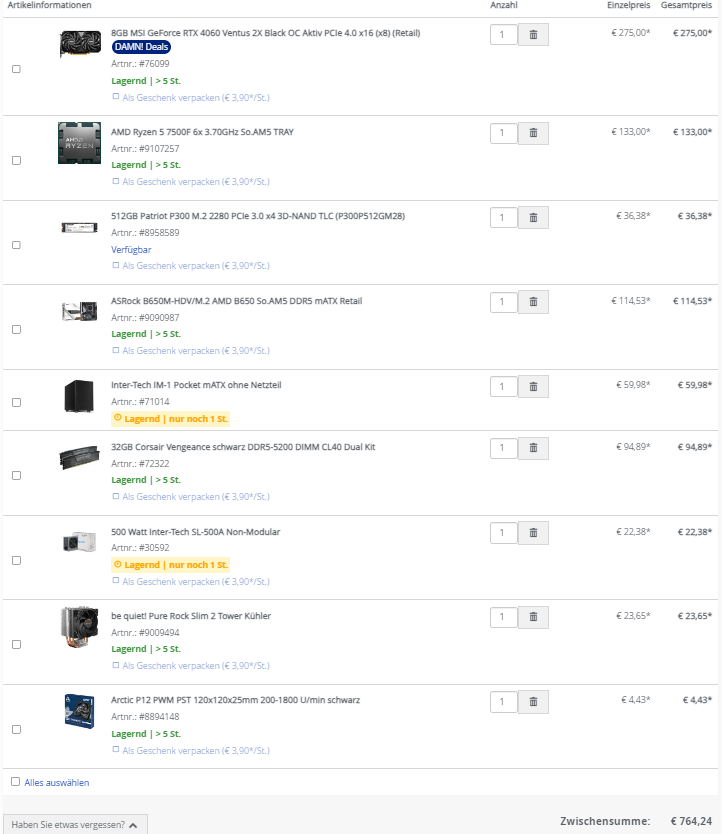Tick the checkbox for AMD Ryzen 5 7500F

coord(16,161)
